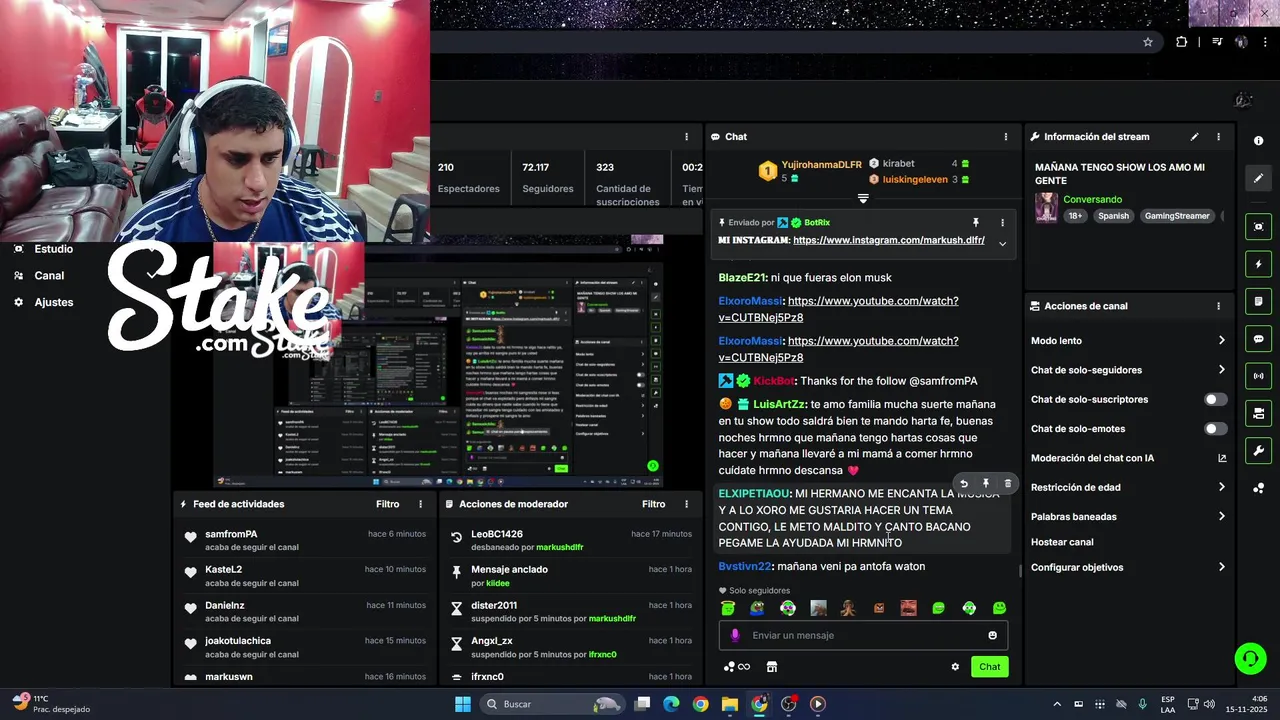1280x720 pixels.
Task: Toggle the document panel icon in right sidebar
Action: [x=1258, y=302]
